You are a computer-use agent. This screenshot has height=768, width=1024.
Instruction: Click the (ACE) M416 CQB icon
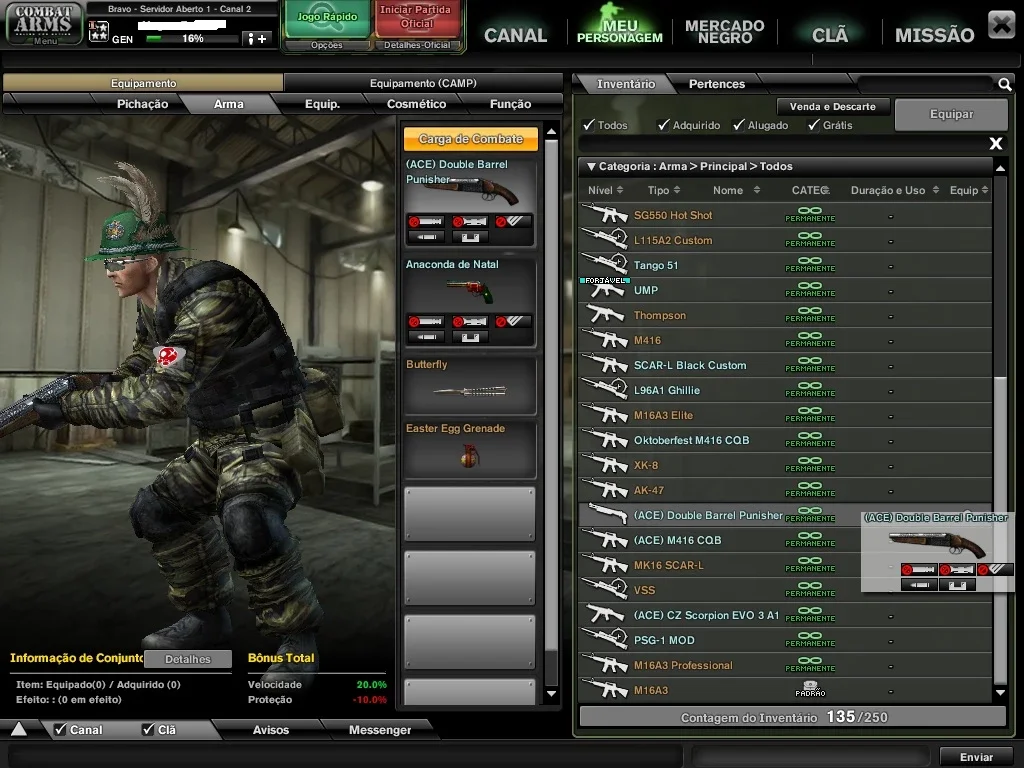(605, 539)
